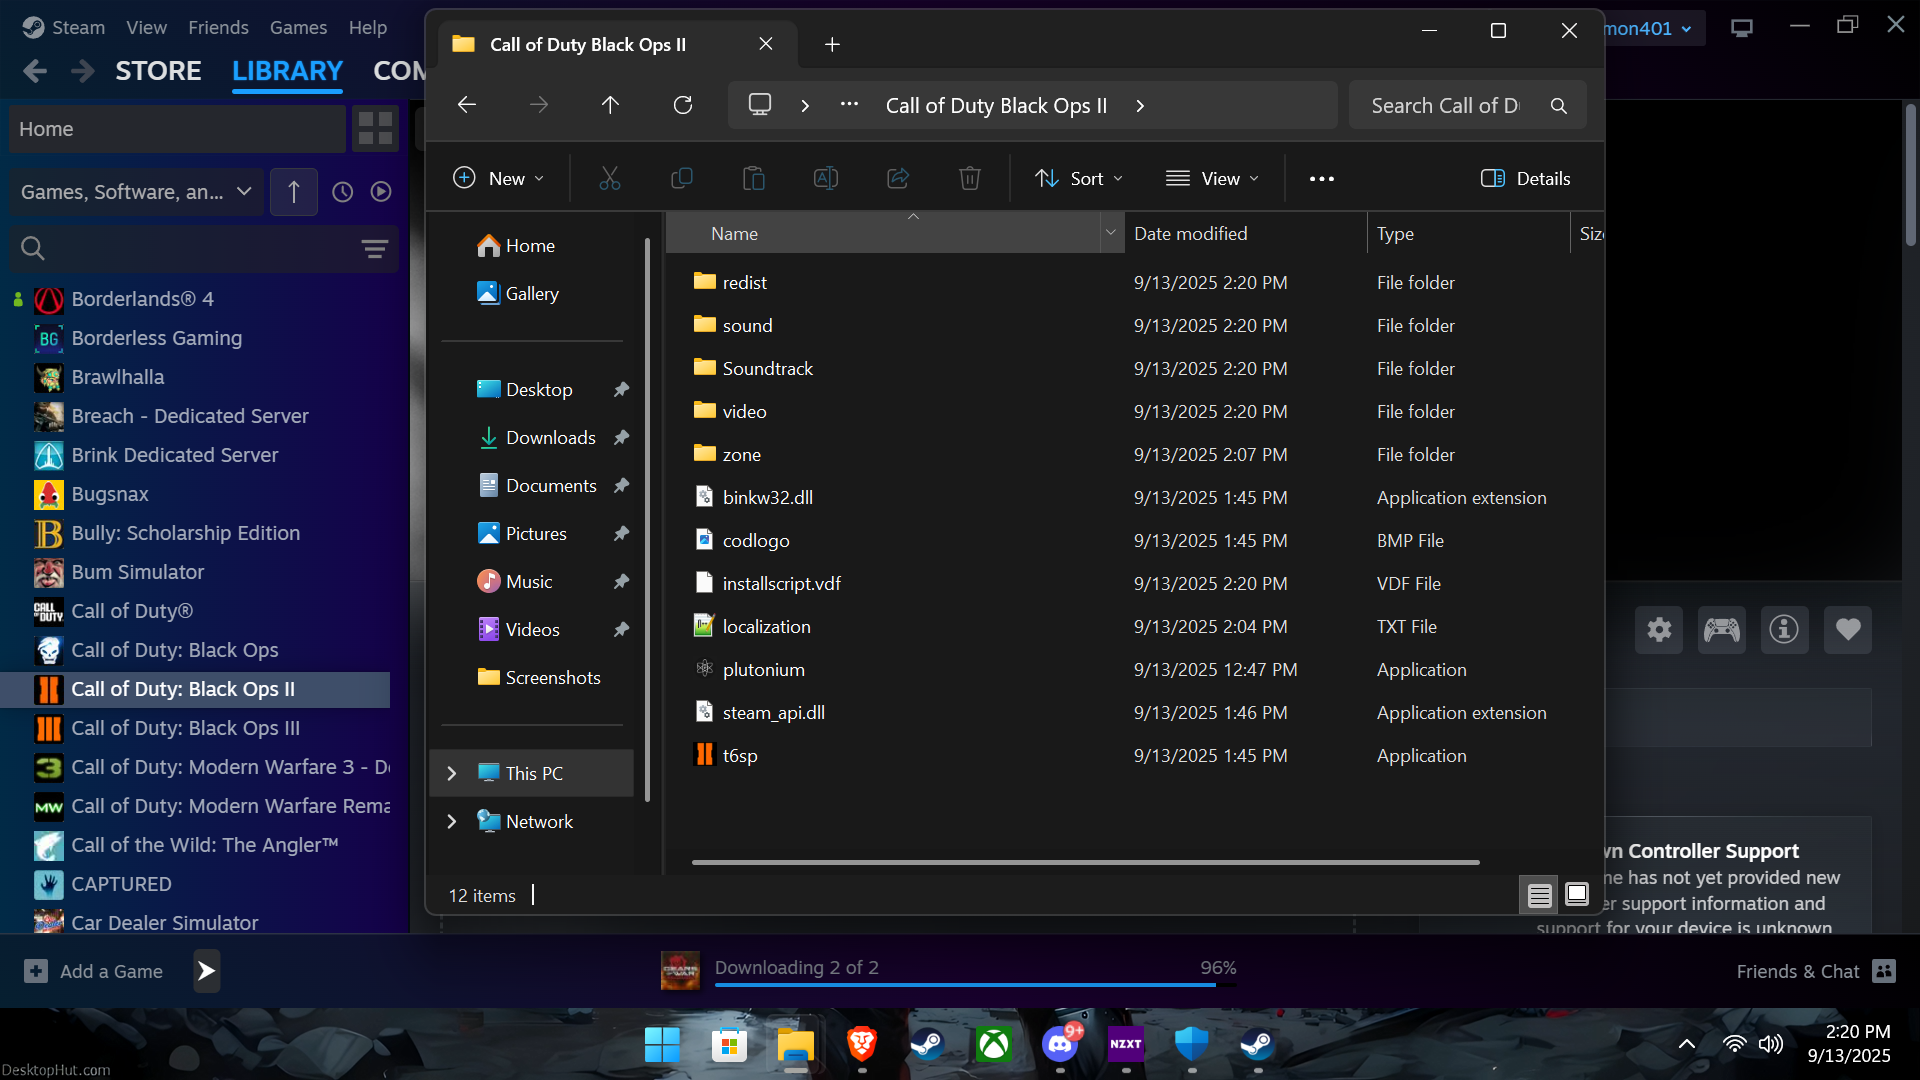Click Steam library grid view icon
This screenshot has height=1080, width=1920.
(x=375, y=129)
